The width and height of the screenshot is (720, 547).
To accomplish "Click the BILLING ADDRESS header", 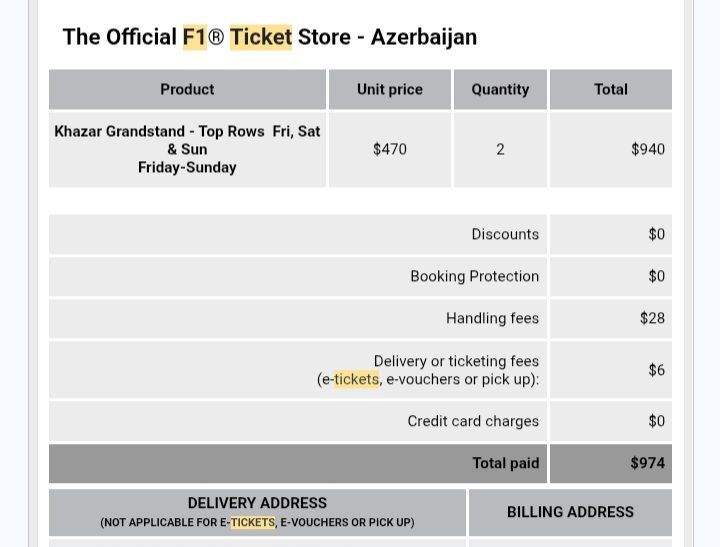I will [x=570, y=512].
